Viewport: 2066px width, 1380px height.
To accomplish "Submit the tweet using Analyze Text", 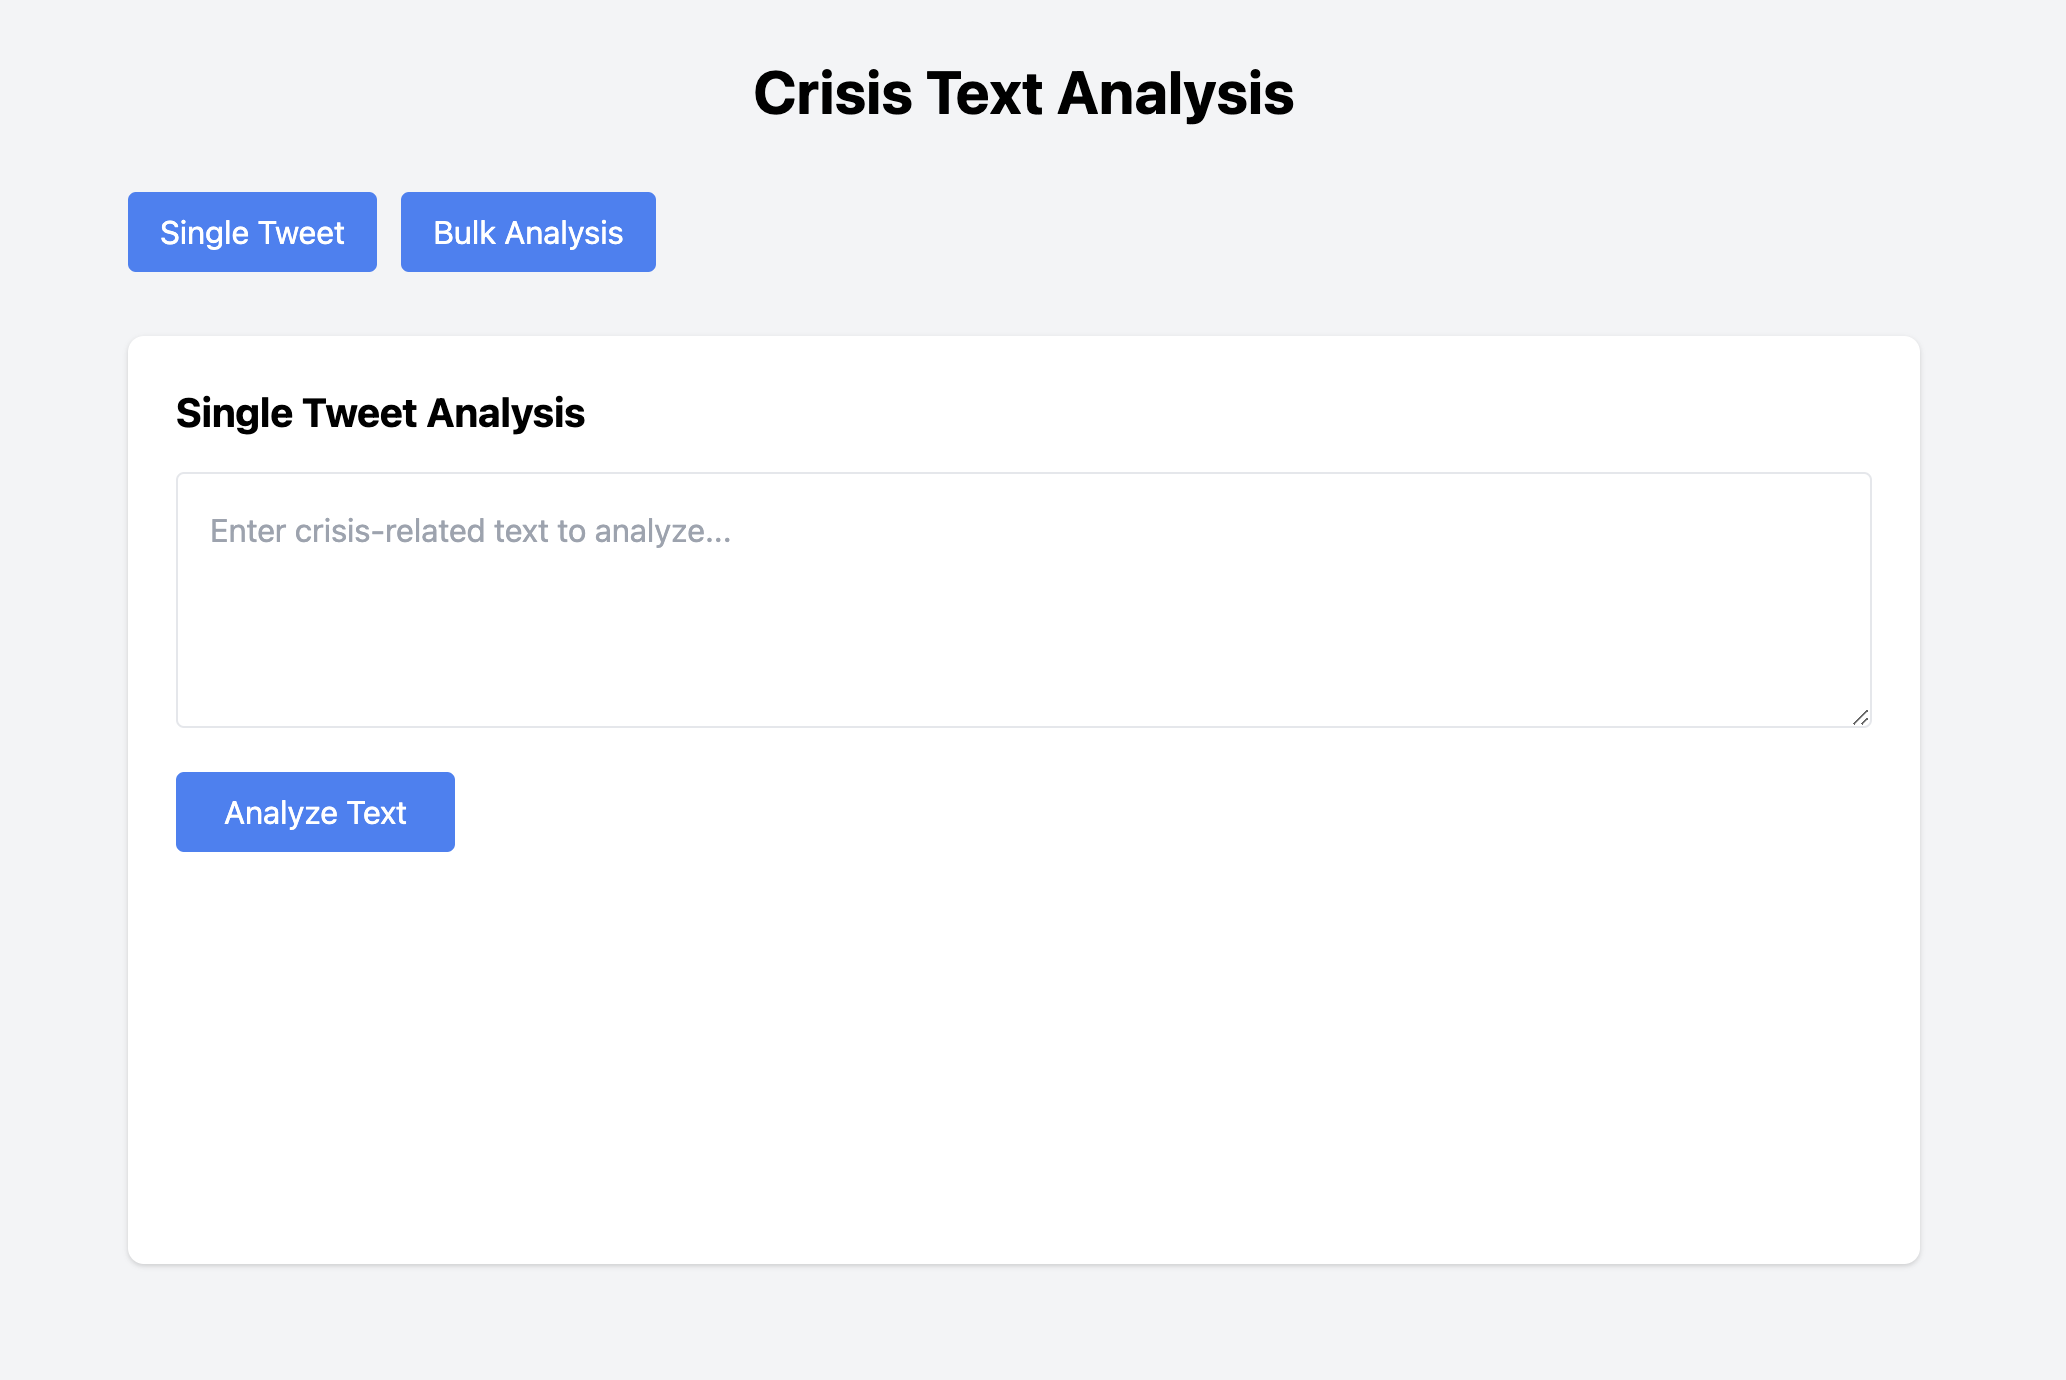I will tap(315, 812).
